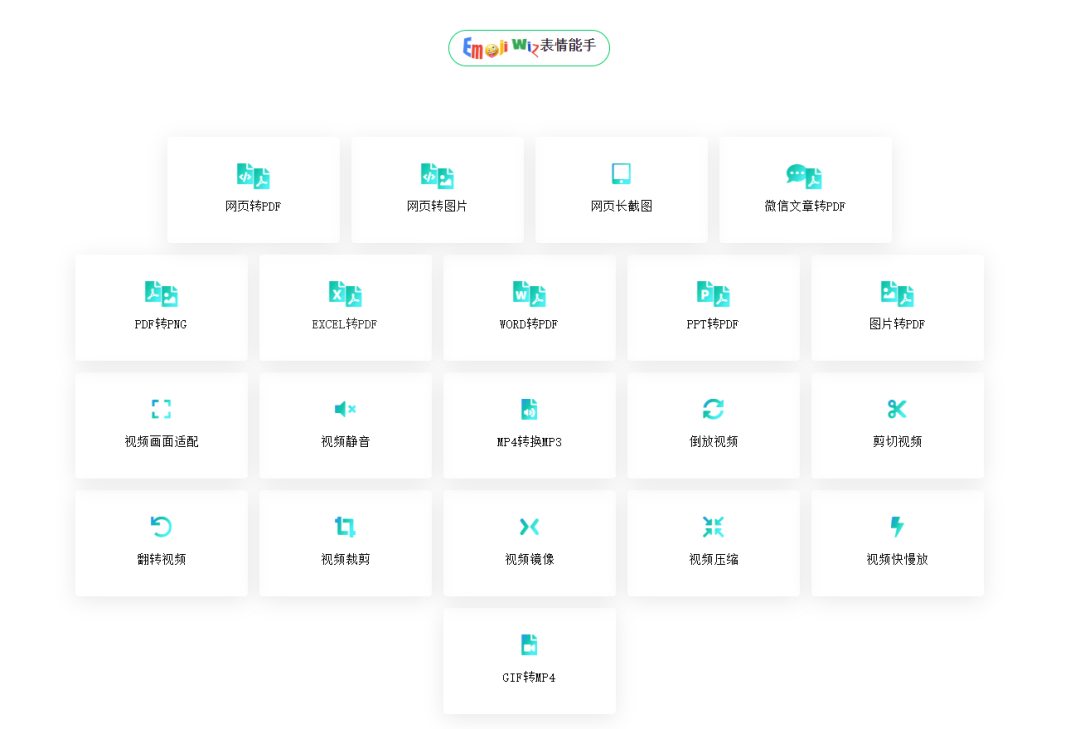Select the 视频画面适配 text label
This screenshot has width=1080, height=729.
[x=161, y=442]
